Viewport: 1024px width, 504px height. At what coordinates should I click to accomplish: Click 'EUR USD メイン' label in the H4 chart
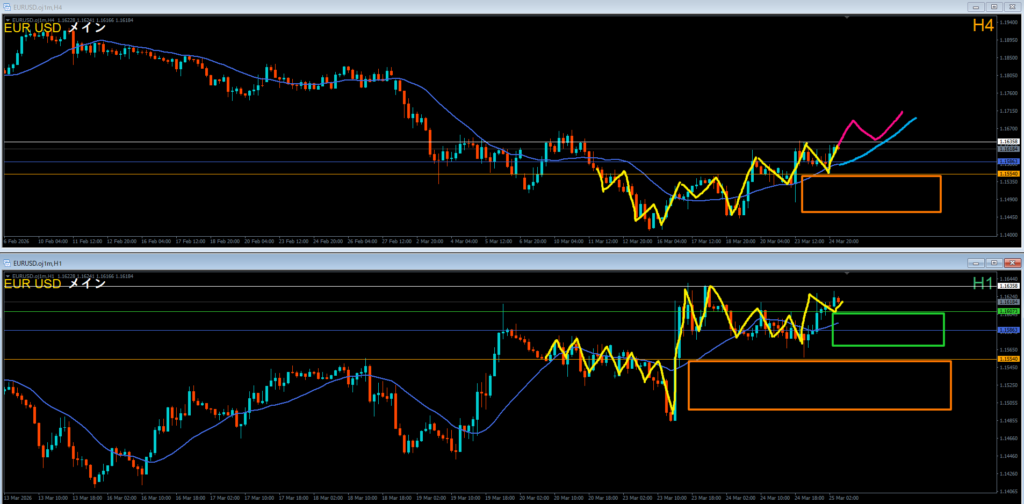point(55,28)
